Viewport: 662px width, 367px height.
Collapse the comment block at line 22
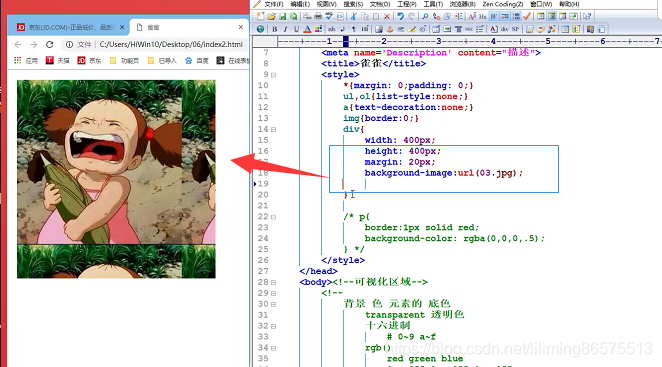274,217
